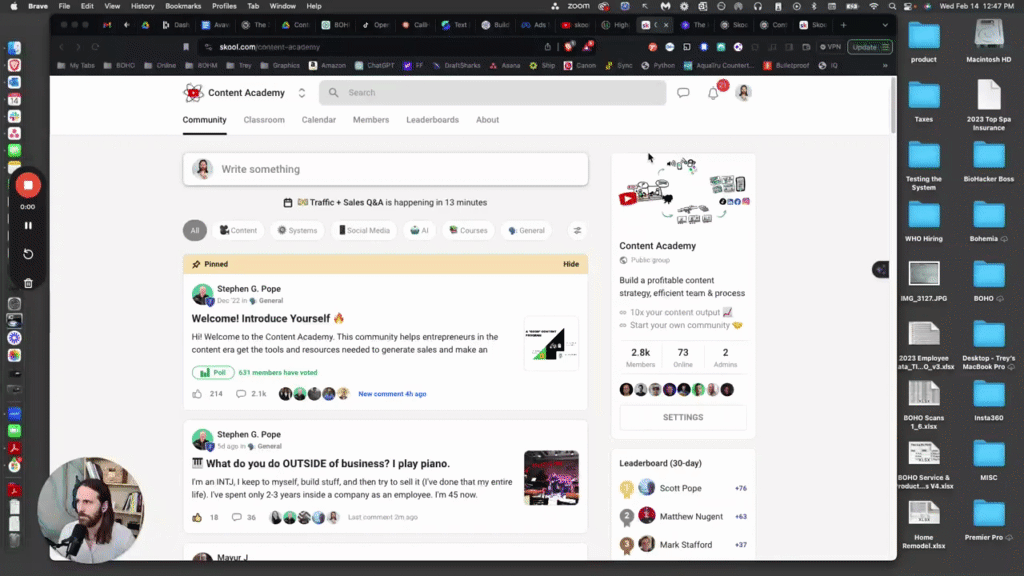This screenshot has width=1024, height=576.
Task: Open the piano post thumbnail
Action: tap(551, 477)
